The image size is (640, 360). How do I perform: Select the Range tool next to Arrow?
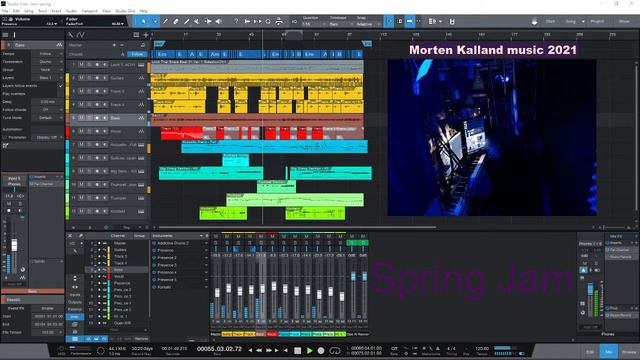[155, 21]
